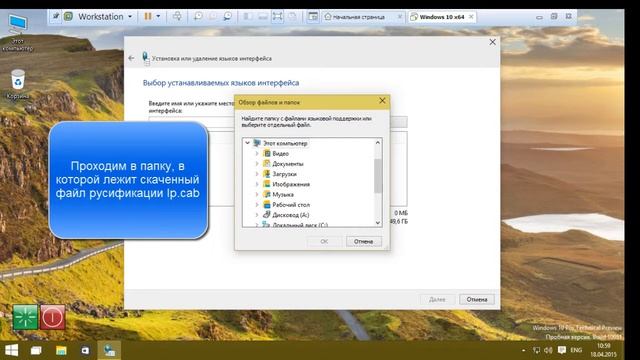Go back with the wizard arrow
This screenshot has height=360, width=640.
131,58
